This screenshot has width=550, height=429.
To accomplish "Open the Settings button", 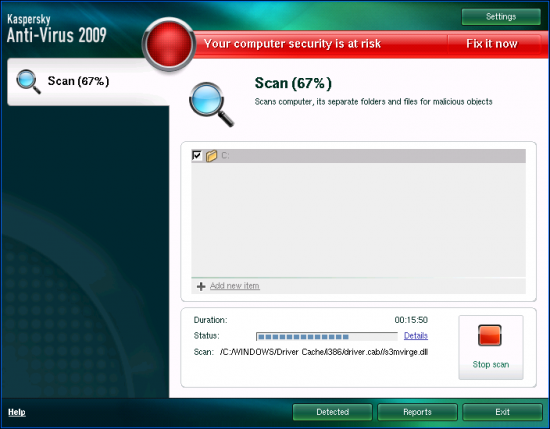I will [501, 16].
